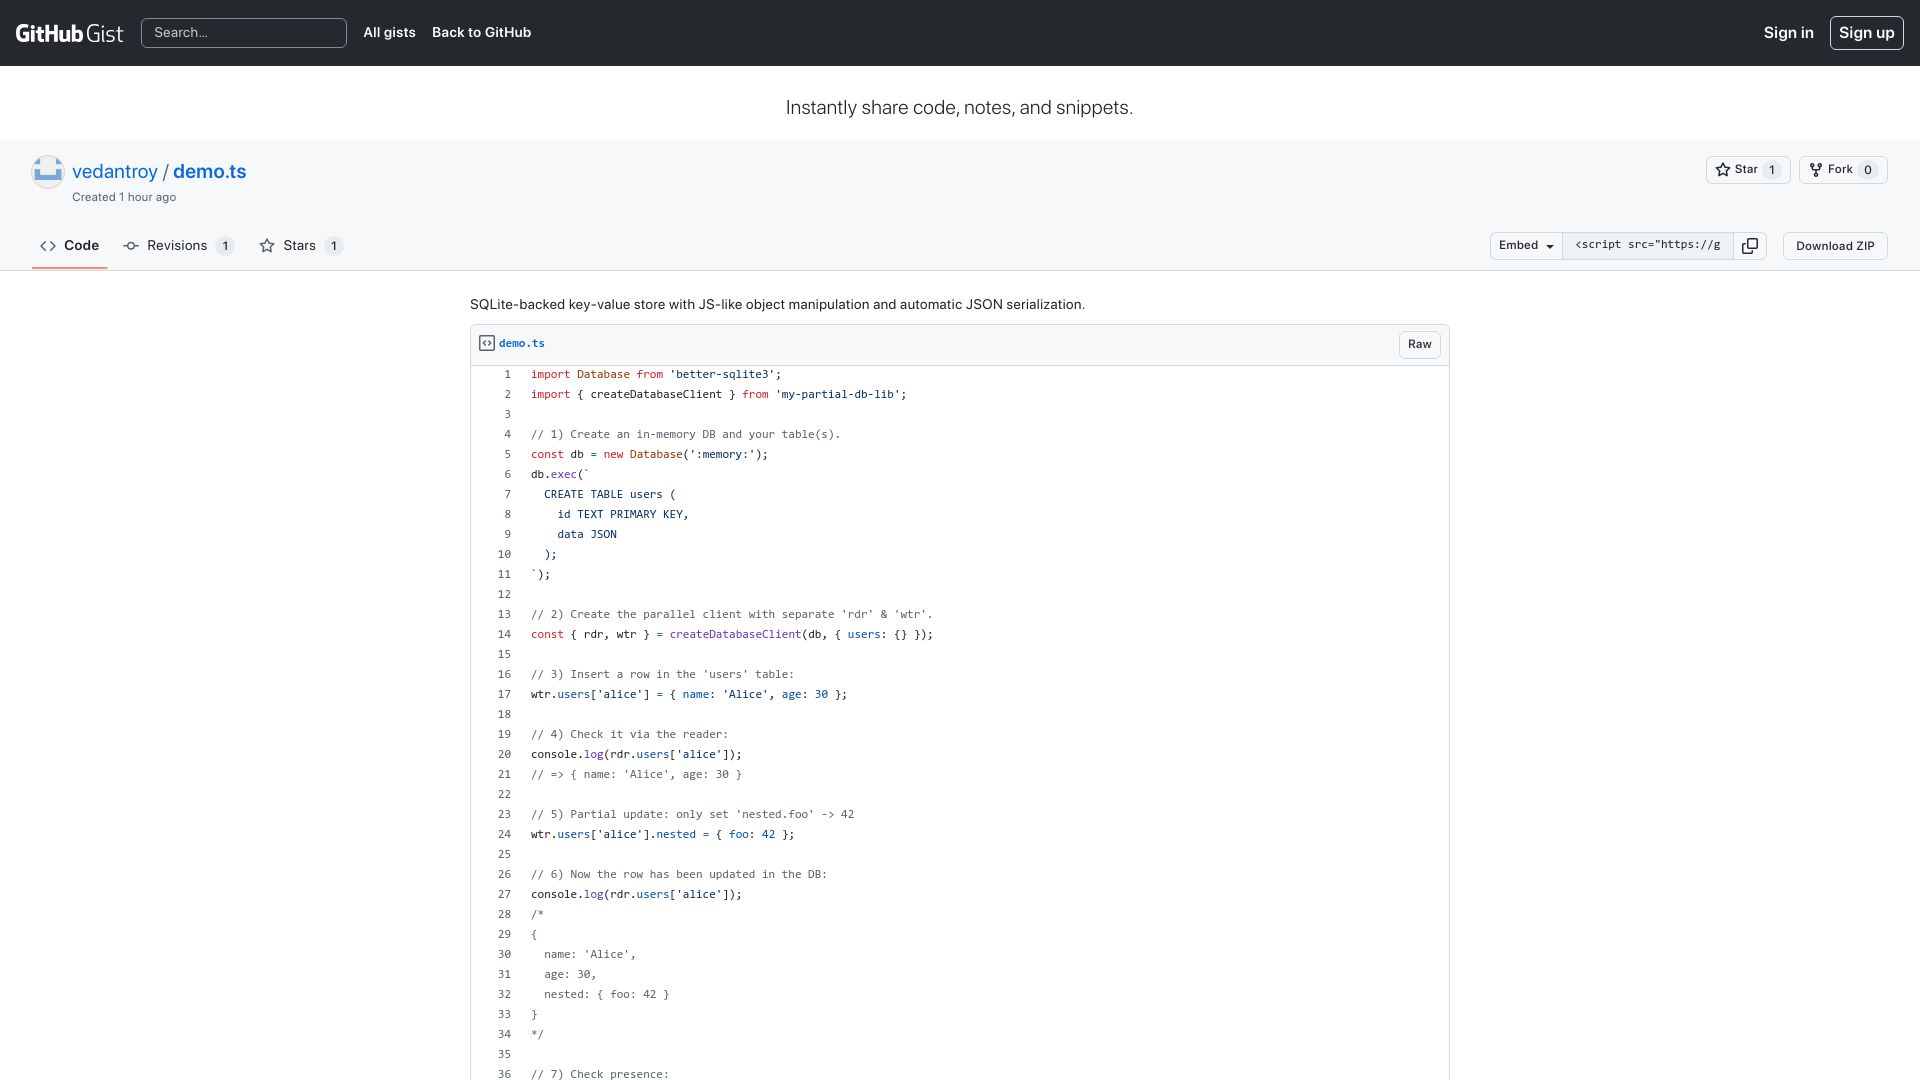The height and width of the screenshot is (1080, 1920).
Task: Select line number 24 of the code
Action: click(x=504, y=835)
